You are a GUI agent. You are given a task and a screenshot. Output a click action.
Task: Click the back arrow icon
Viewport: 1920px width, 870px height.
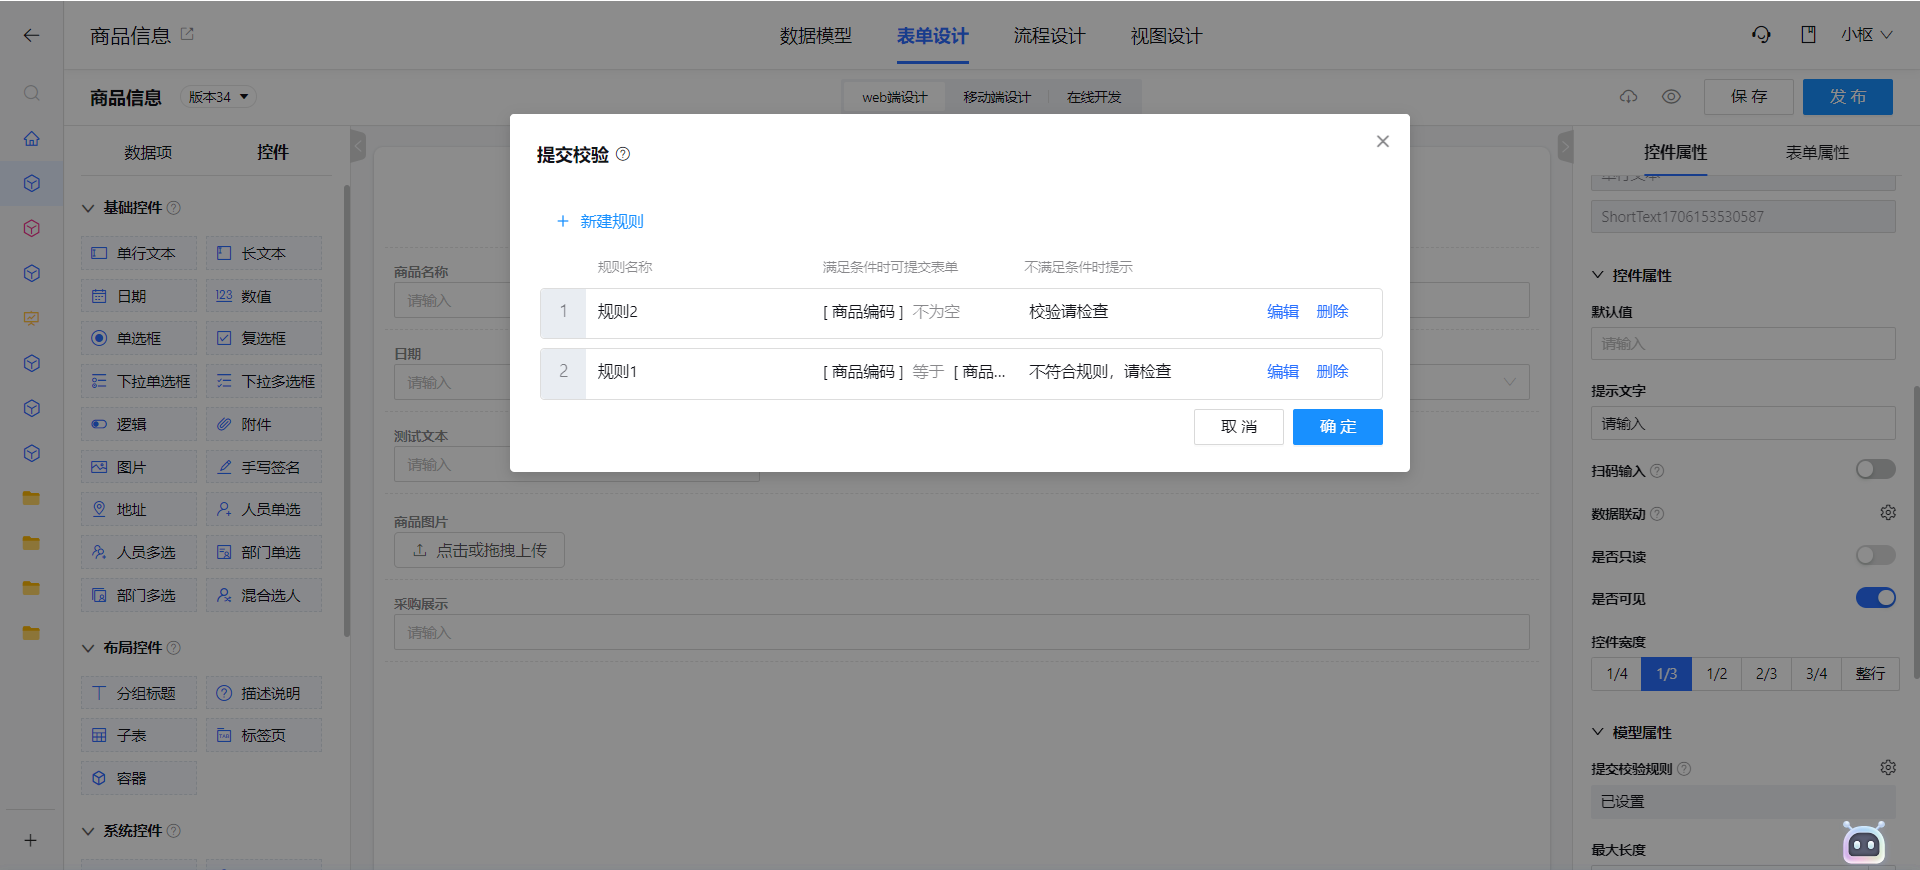(31, 36)
